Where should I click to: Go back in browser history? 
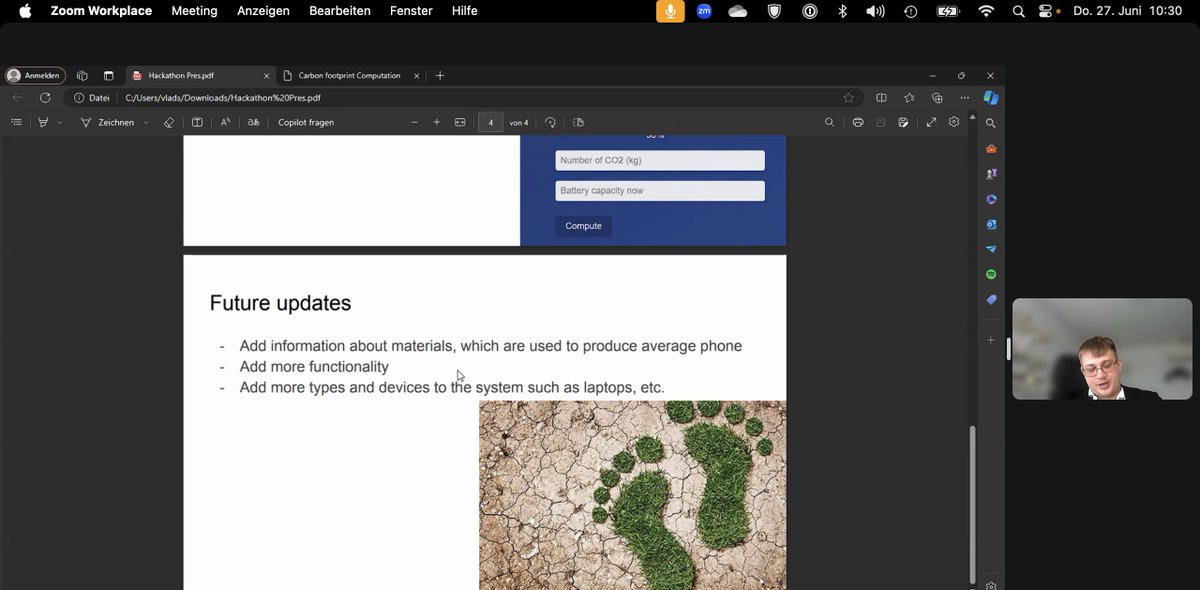(17, 98)
